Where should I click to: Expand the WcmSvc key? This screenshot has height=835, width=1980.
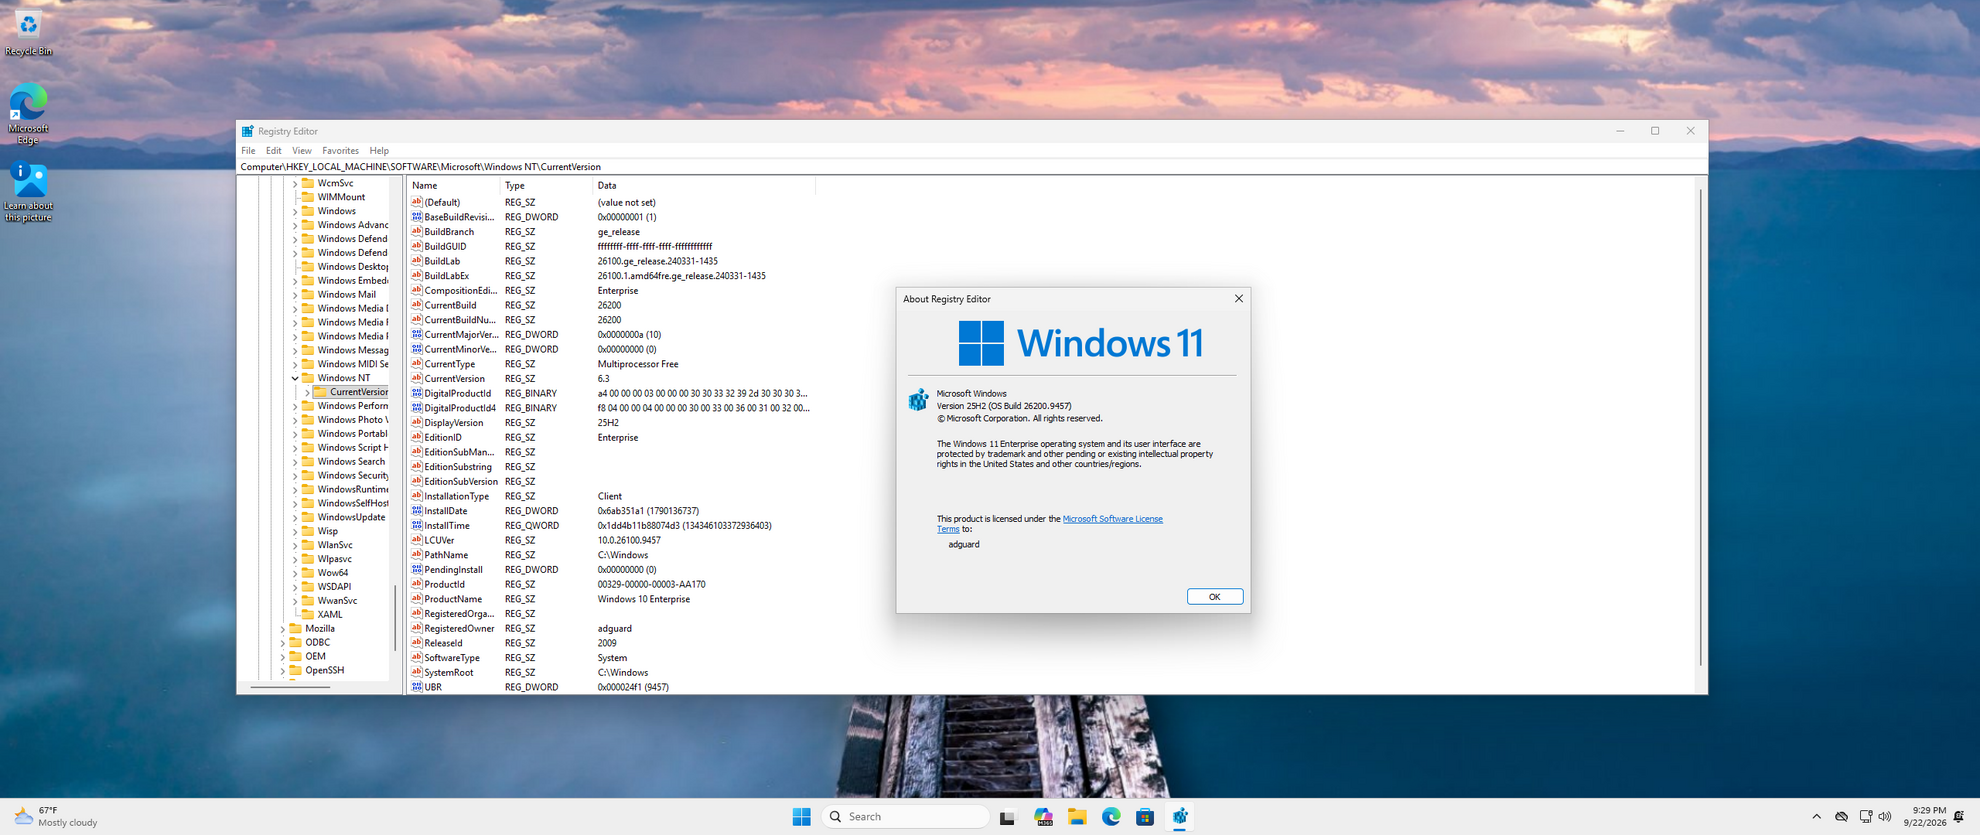pyautogui.click(x=295, y=184)
